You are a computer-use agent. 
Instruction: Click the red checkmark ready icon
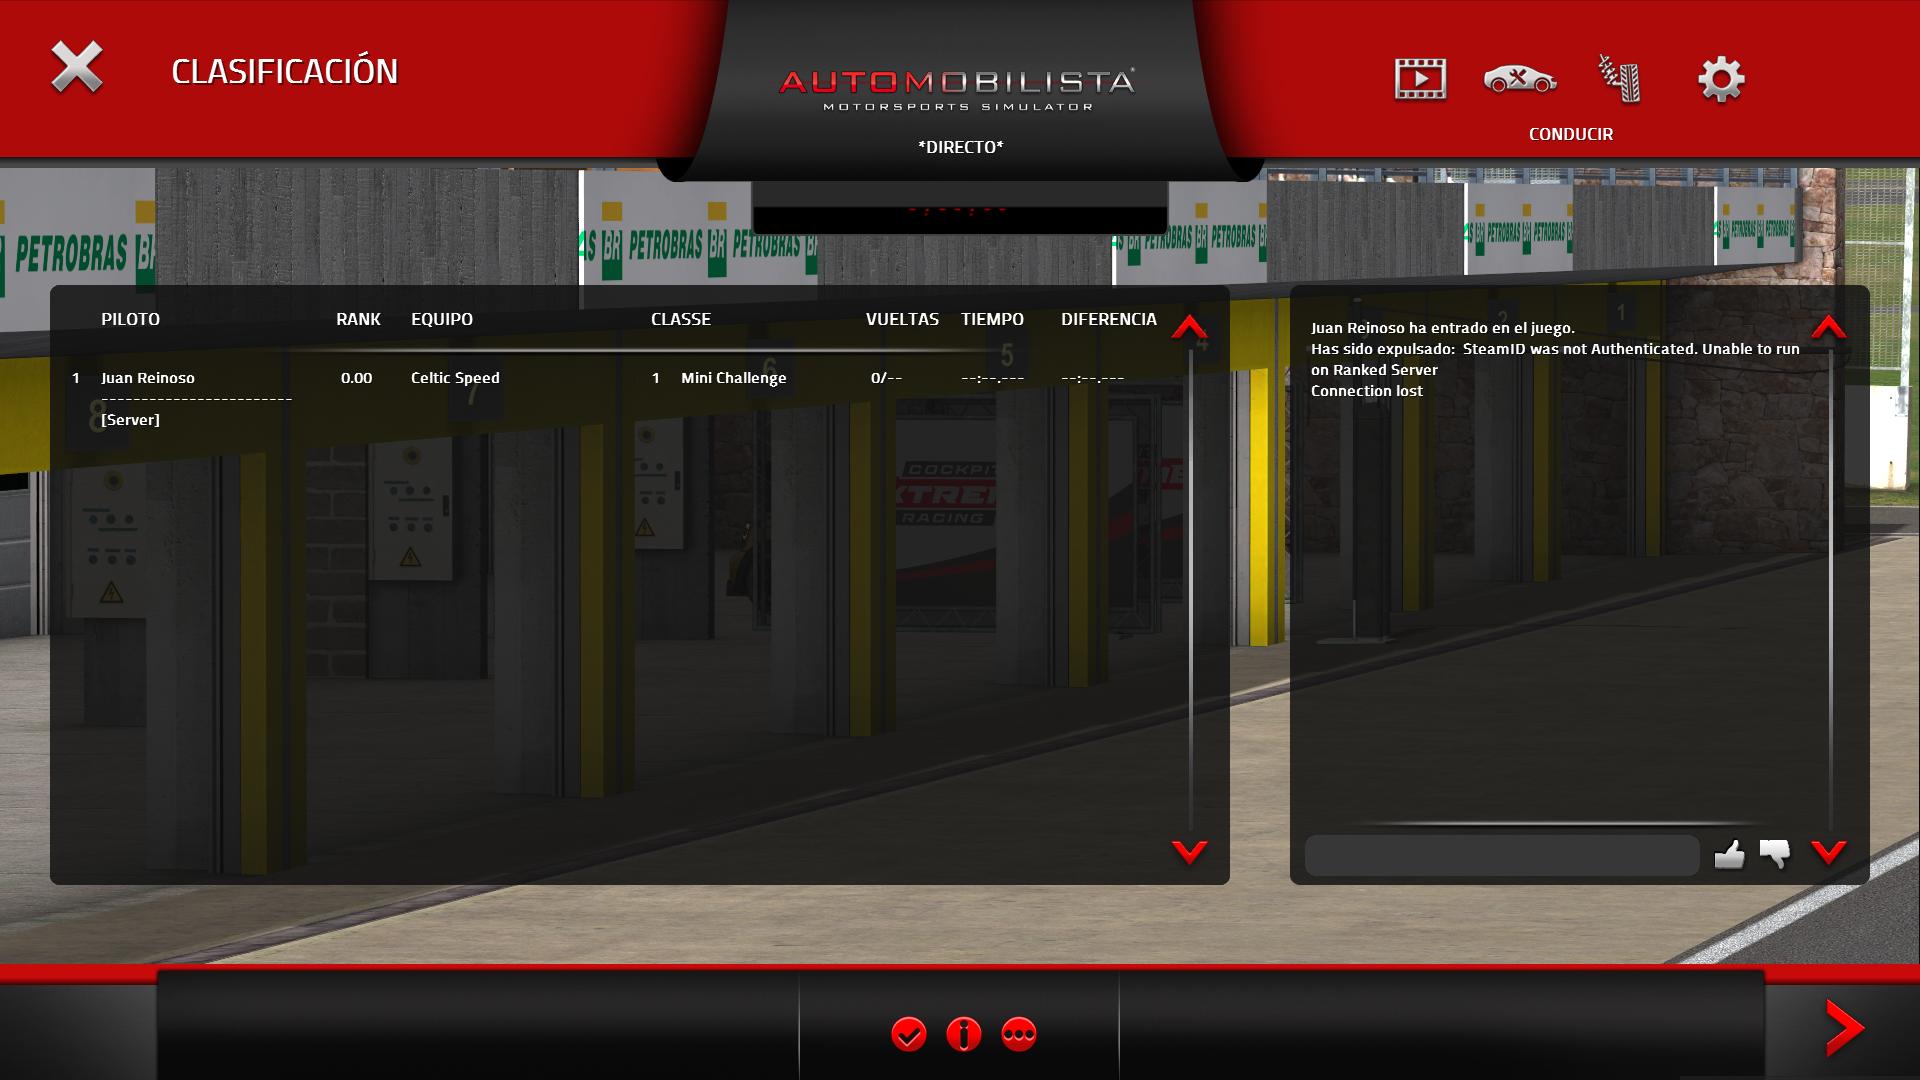click(x=909, y=1033)
